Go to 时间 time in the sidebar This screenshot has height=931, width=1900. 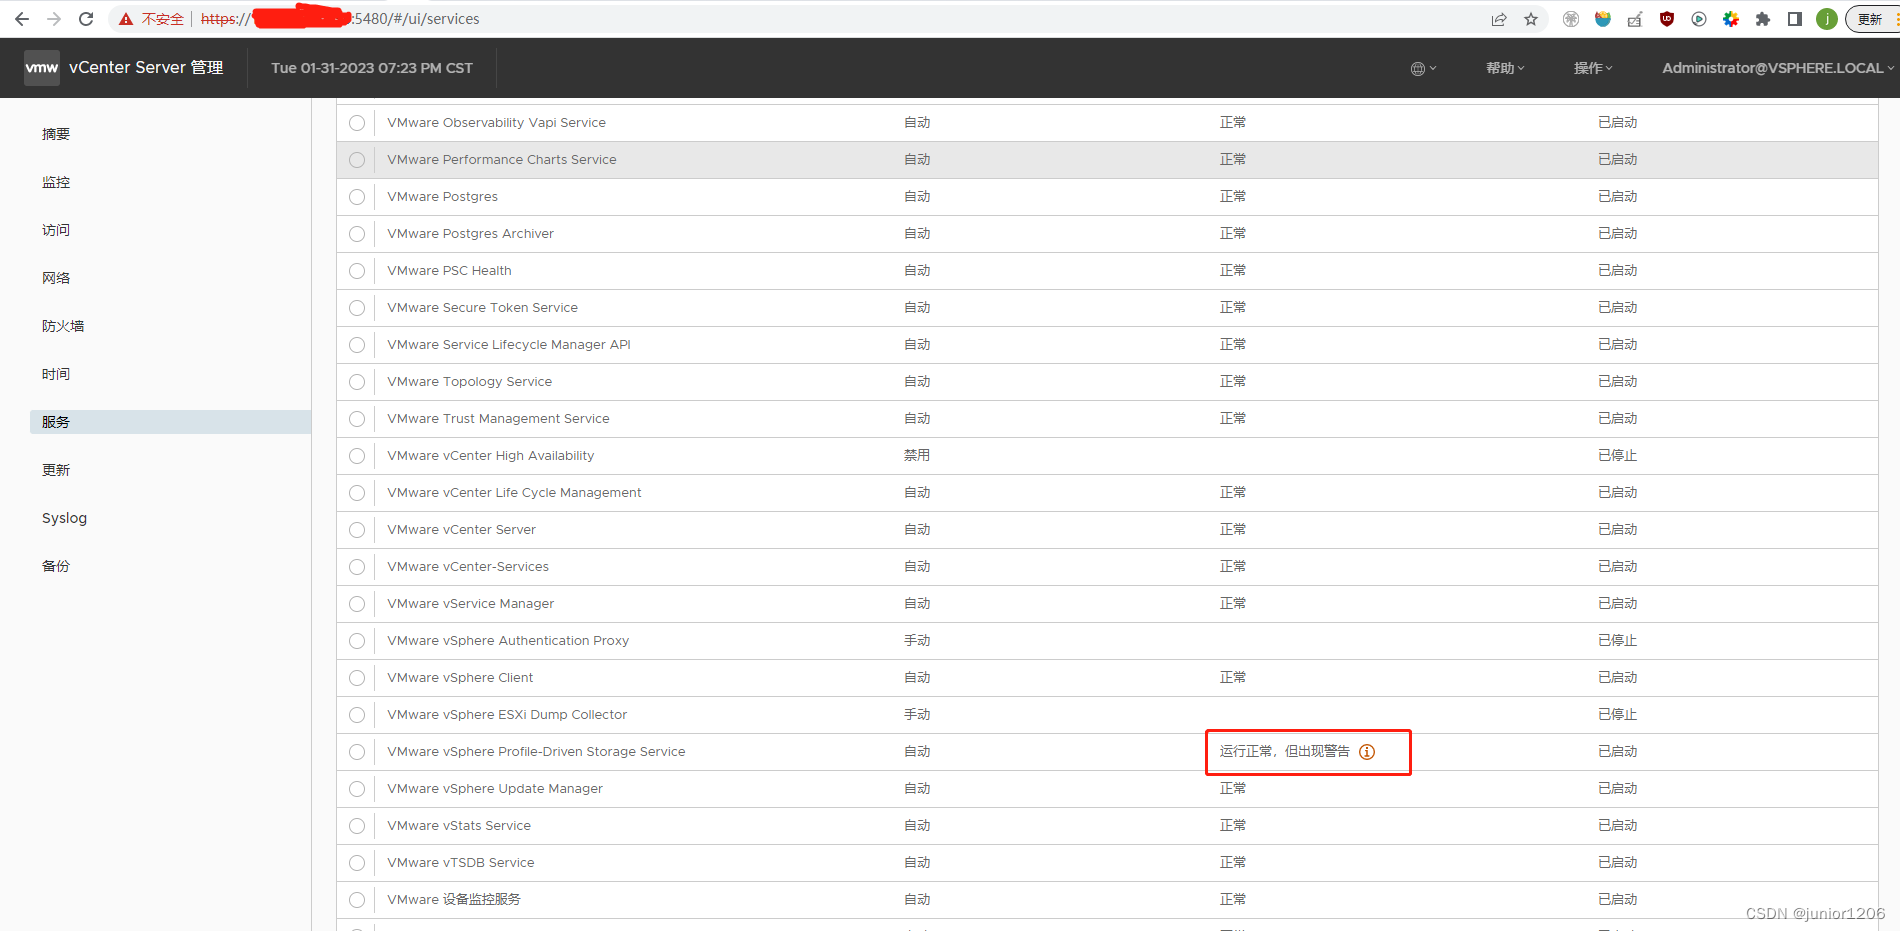pyautogui.click(x=56, y=374)
